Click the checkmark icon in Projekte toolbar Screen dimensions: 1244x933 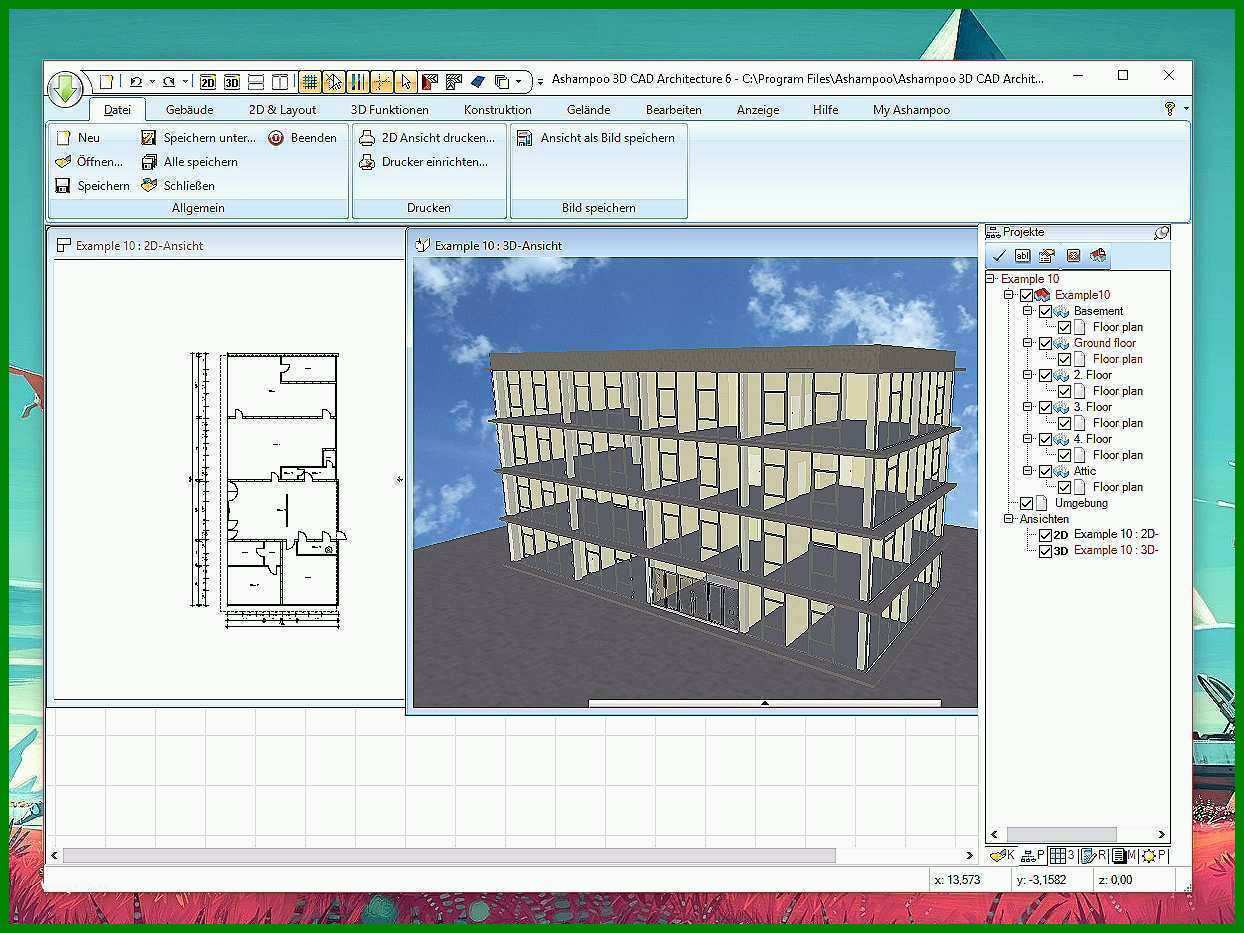(x=998, y=256)
